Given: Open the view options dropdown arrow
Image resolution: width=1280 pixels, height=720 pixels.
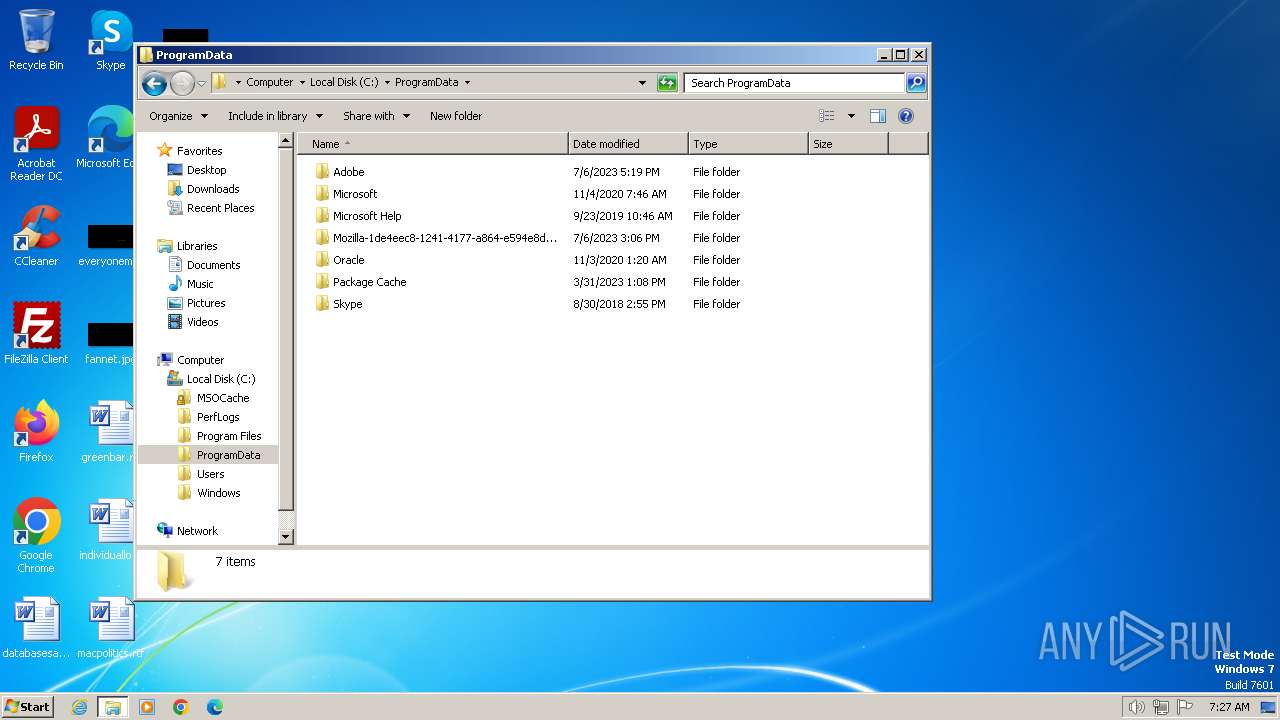Looking at the screenshot, I should pos(851,116).
